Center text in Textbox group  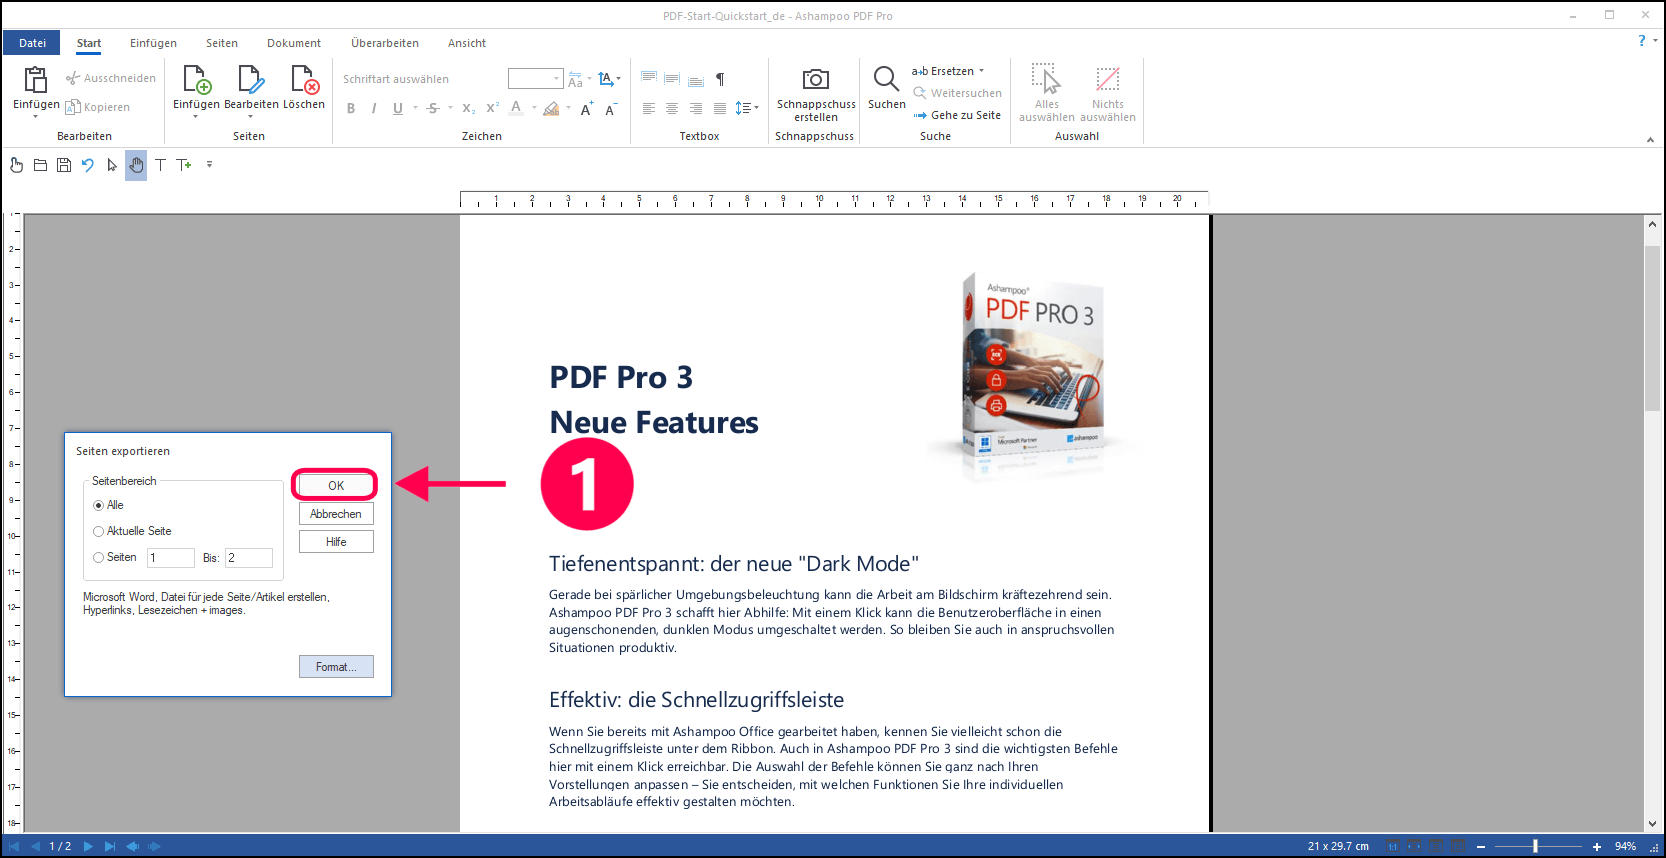point(672,108)
